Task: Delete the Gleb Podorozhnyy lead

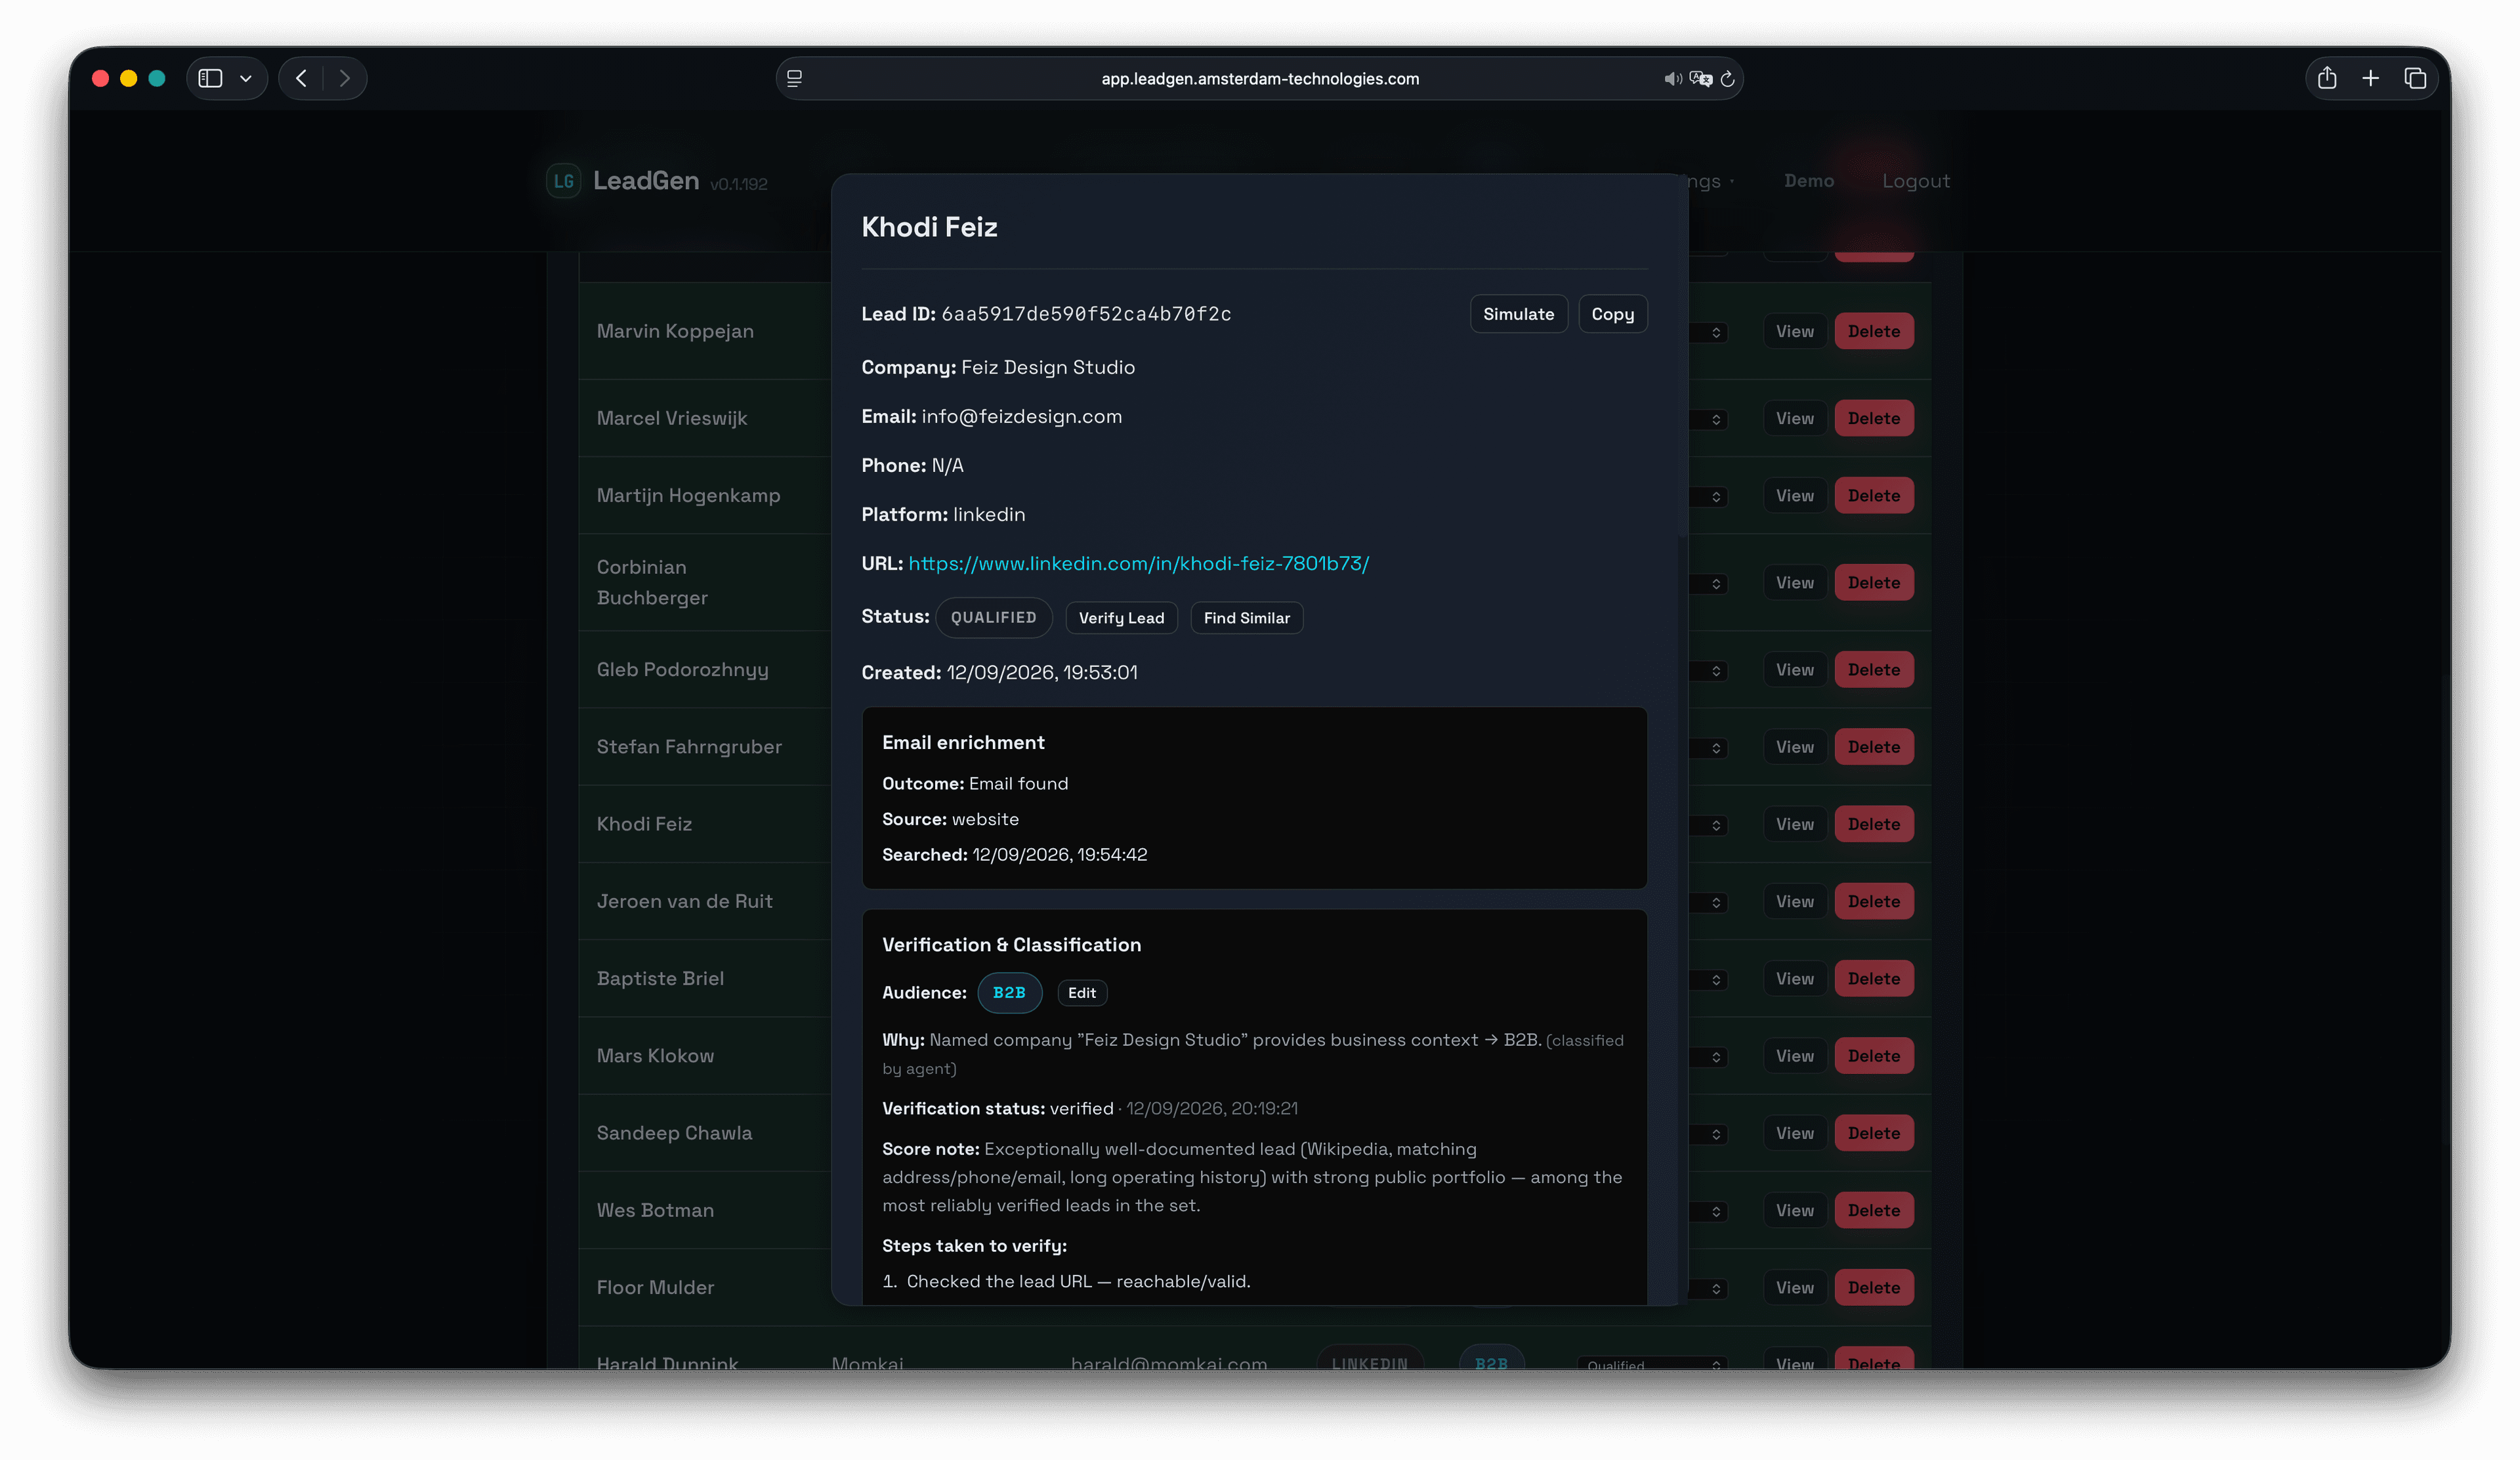Action: [x=1873, y=669]
